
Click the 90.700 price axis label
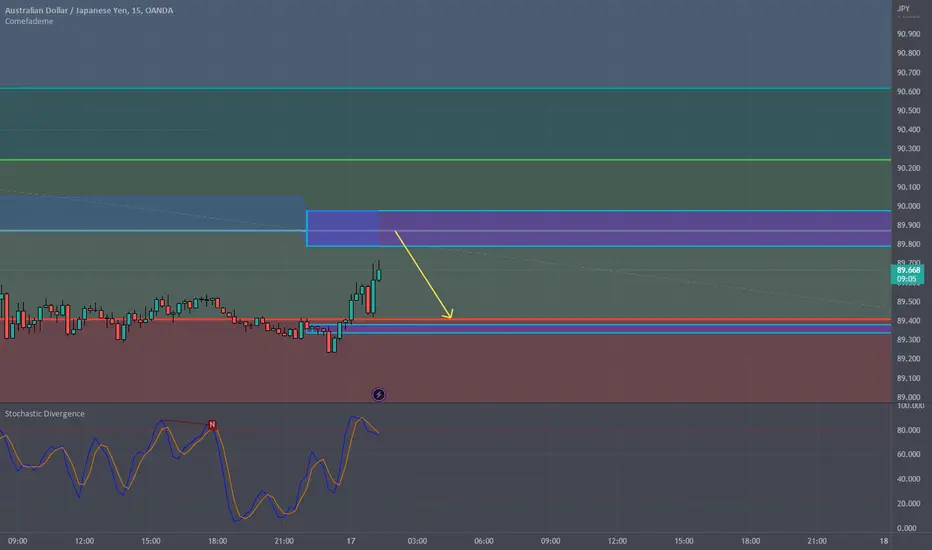click(908, 73)
